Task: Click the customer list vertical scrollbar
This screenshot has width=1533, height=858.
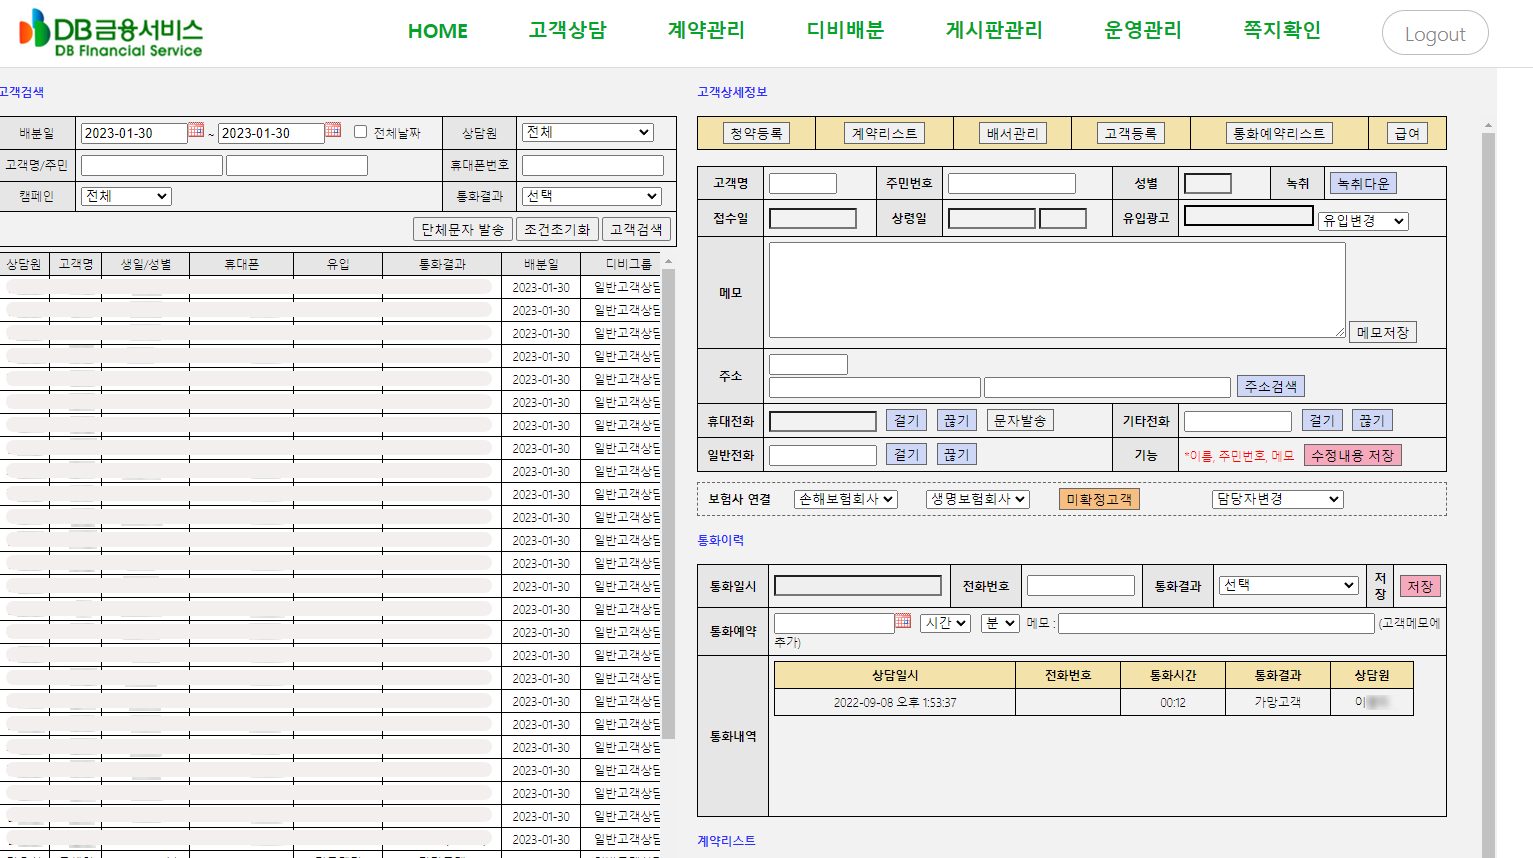Action: point(668,500)
